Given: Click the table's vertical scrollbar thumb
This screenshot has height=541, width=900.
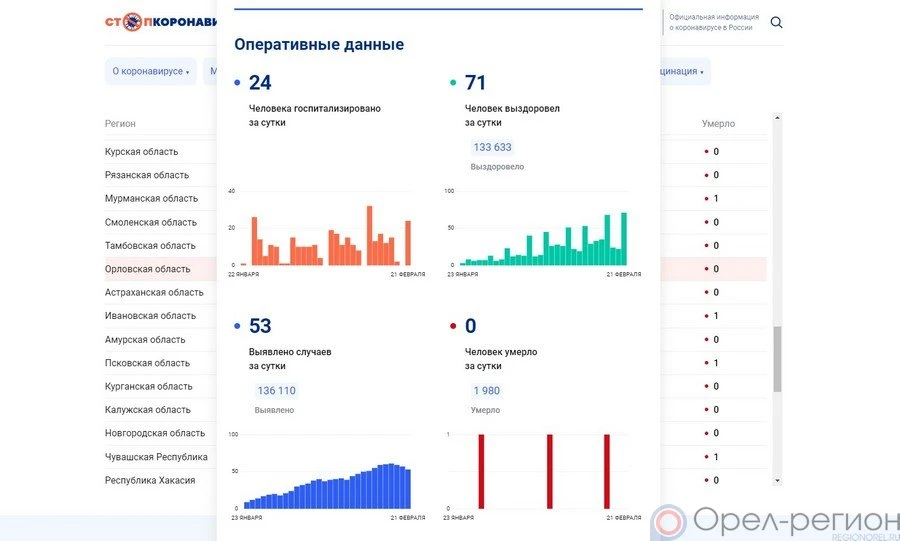Looking at the screenshot, I should tap(778, 358).
